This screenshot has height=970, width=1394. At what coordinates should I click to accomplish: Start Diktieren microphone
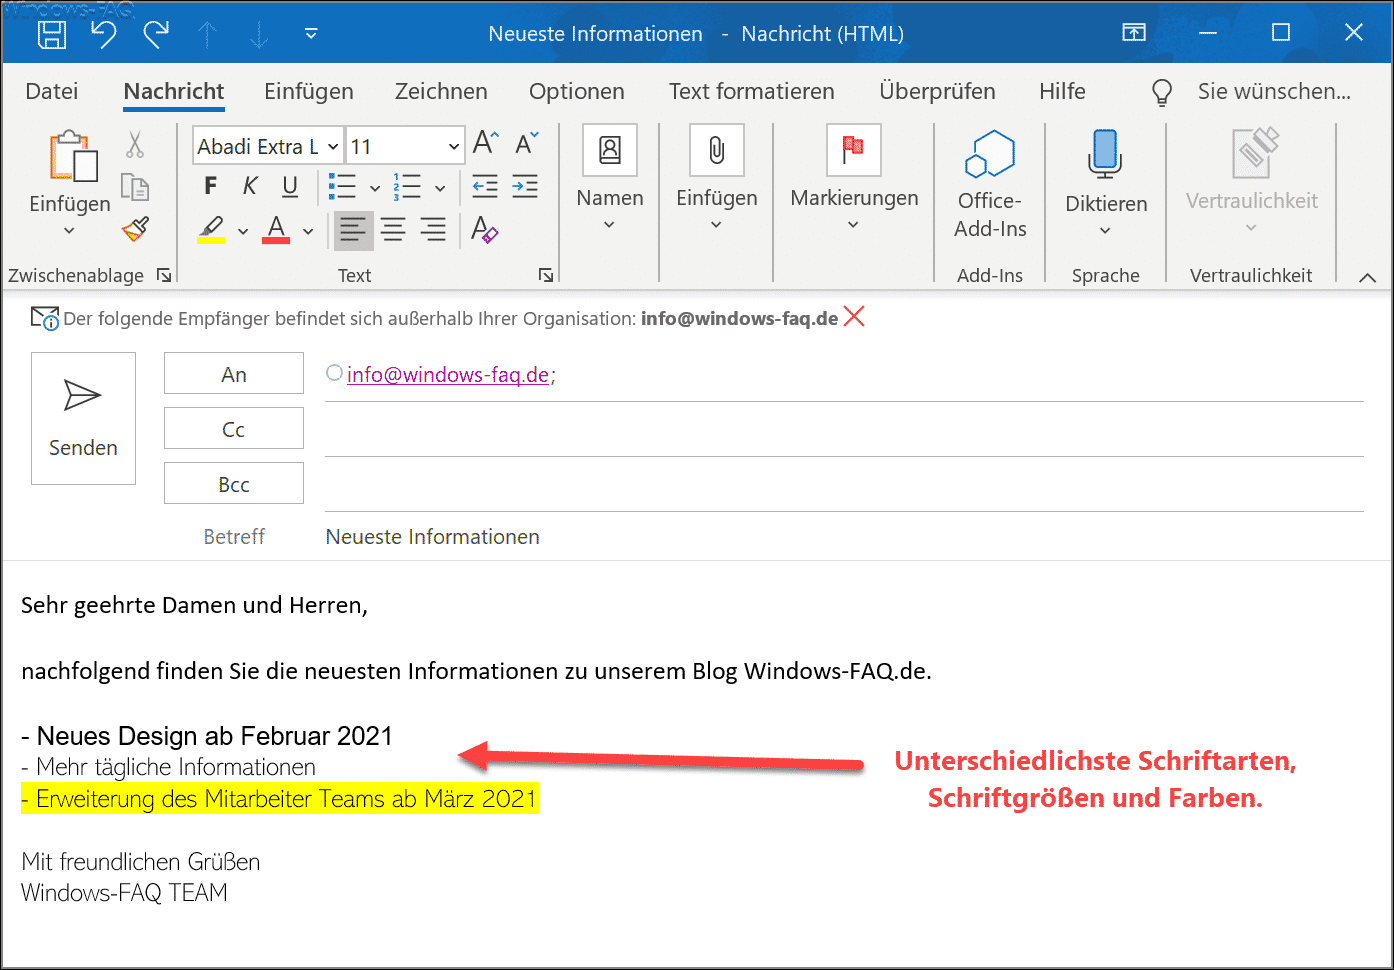tap(1106, 185)
